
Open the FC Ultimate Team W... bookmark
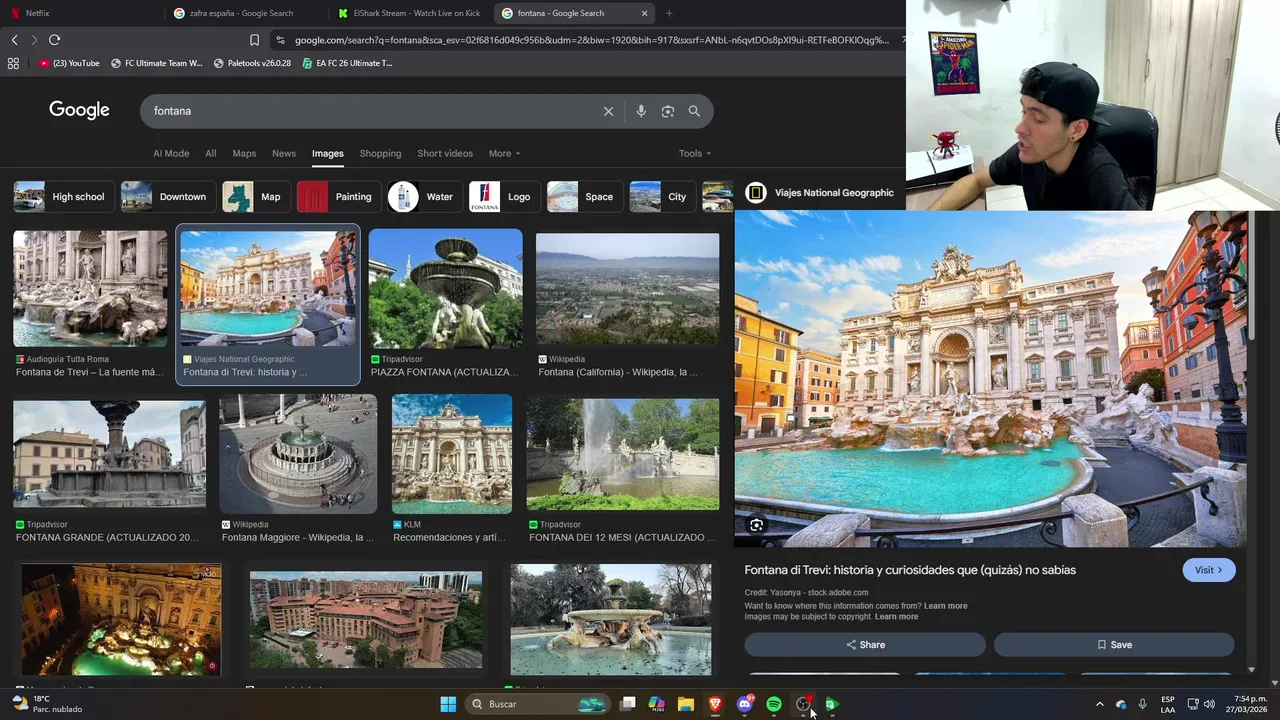pos(156,63)
